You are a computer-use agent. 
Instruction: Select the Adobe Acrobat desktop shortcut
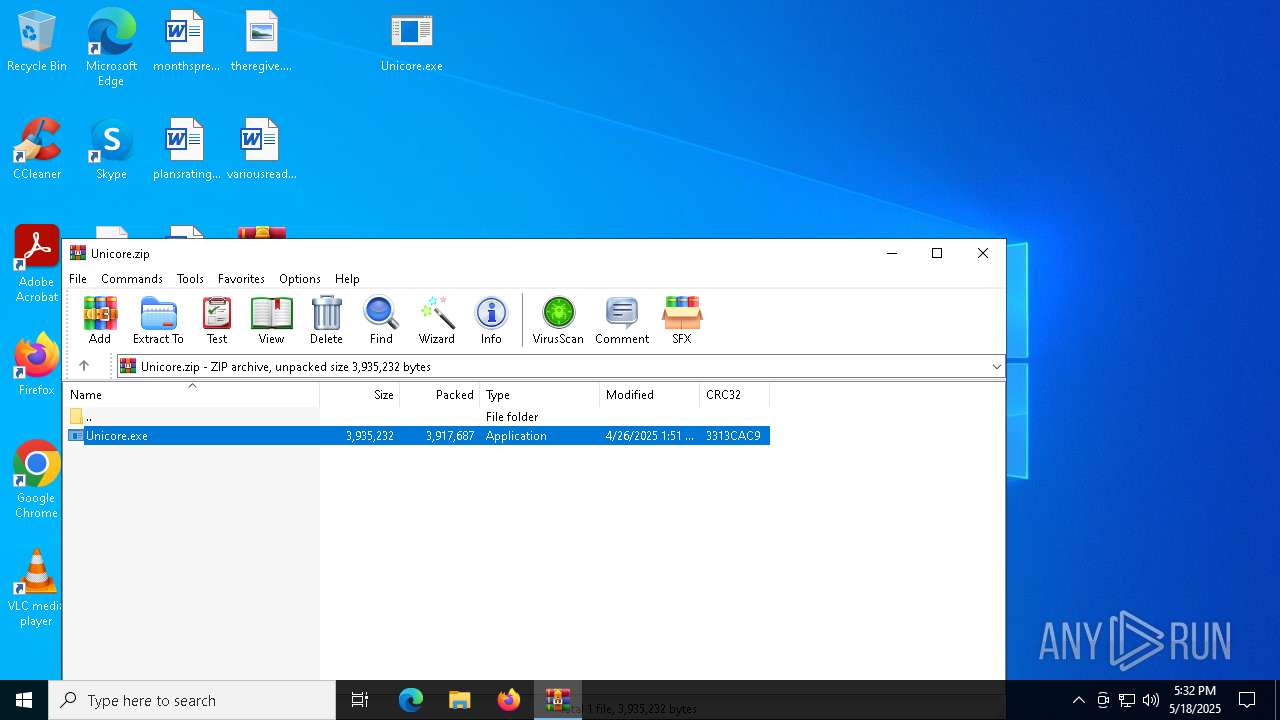pos(36,264)
